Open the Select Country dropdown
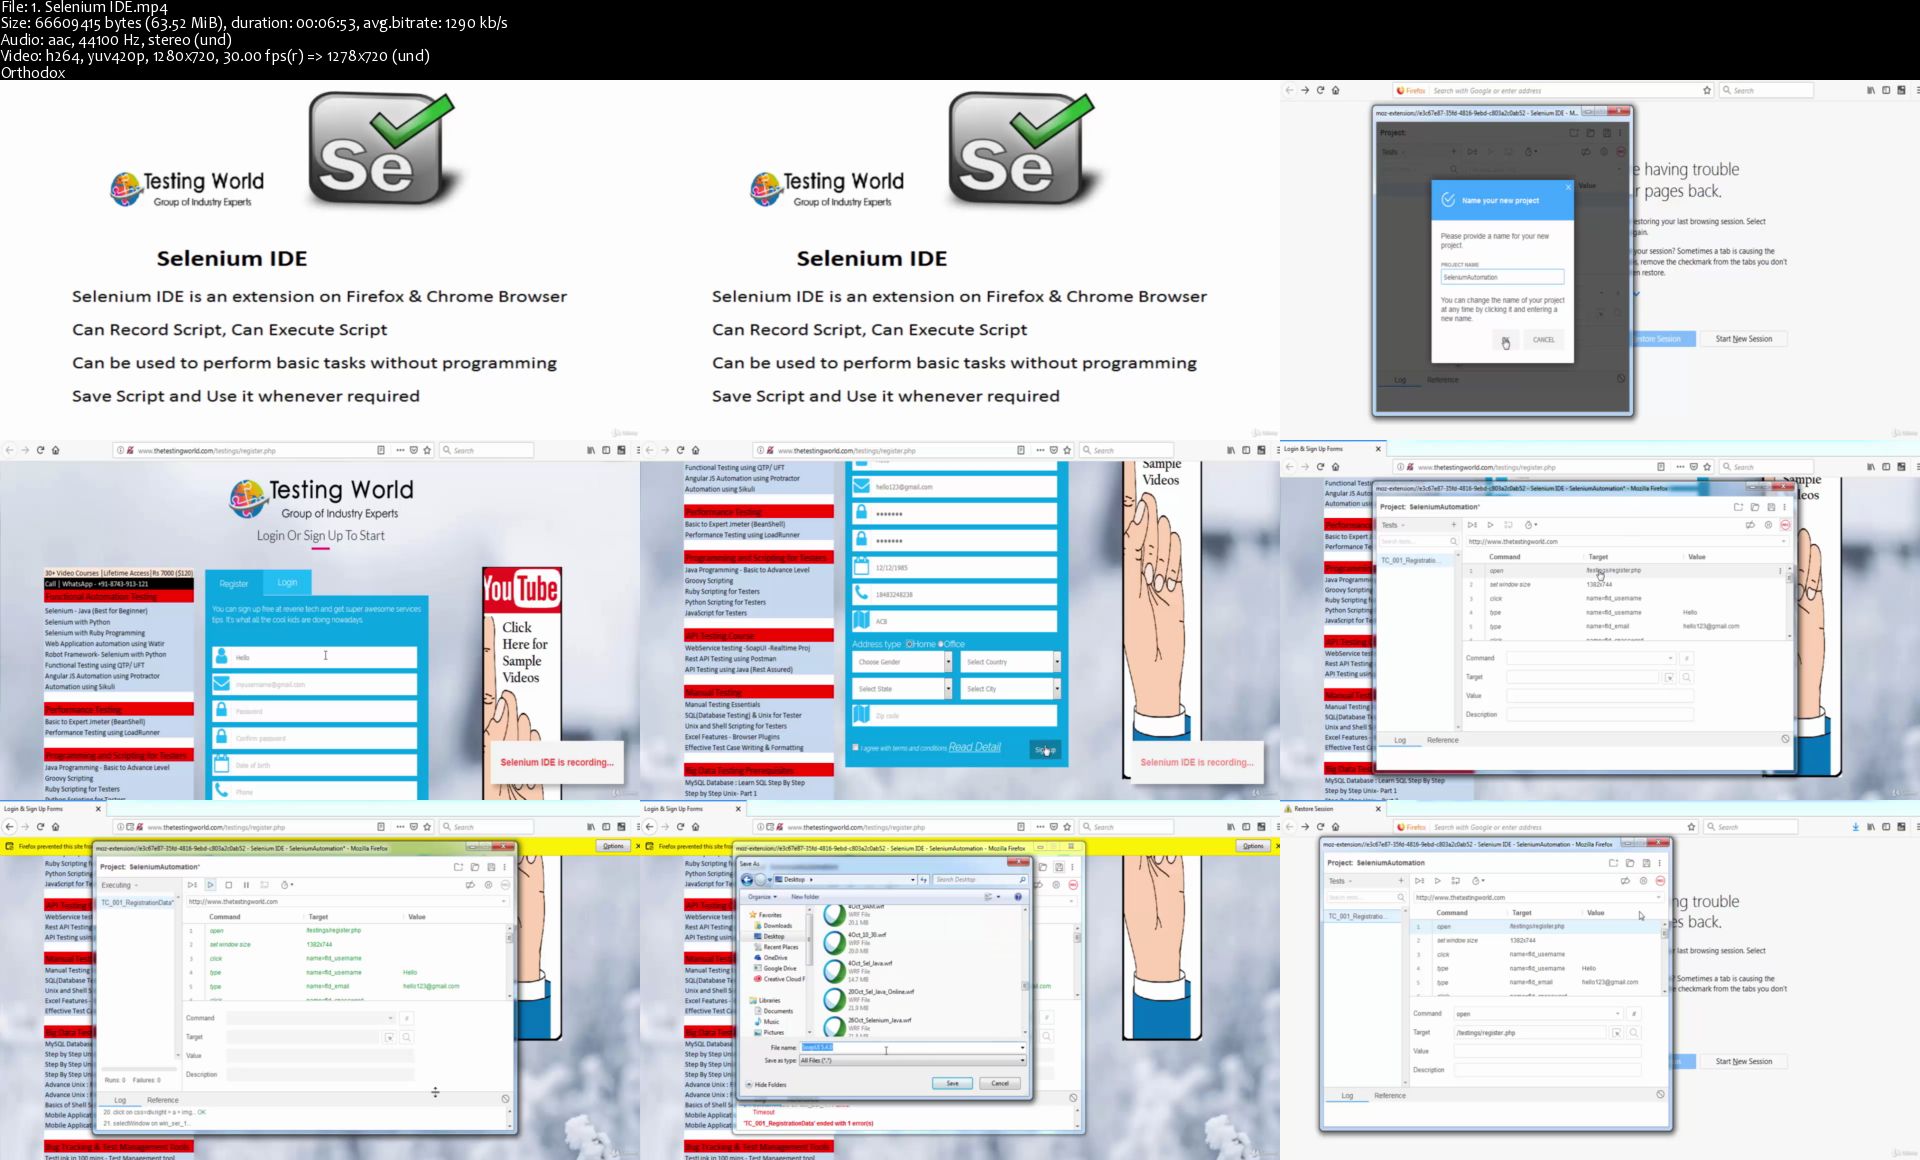This screenshot has width=1920, height=1160. [1010, 662]
